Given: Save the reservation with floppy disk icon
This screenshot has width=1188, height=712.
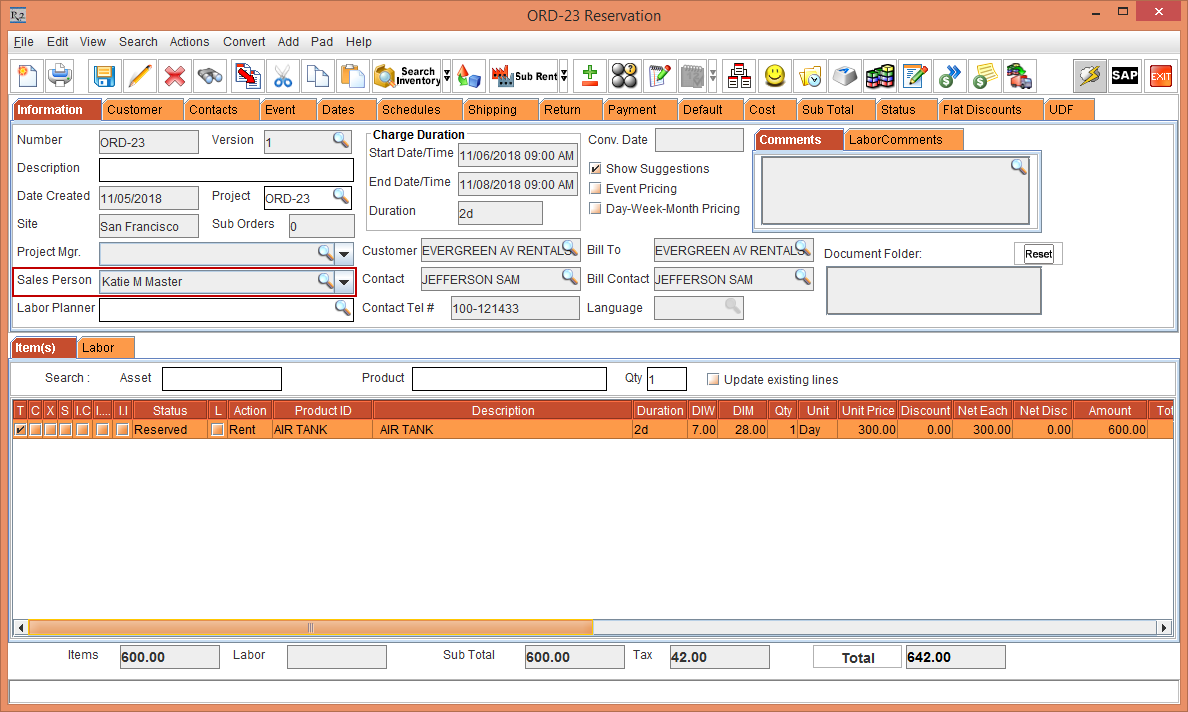Looking at the screenshot, I should 104,76.
